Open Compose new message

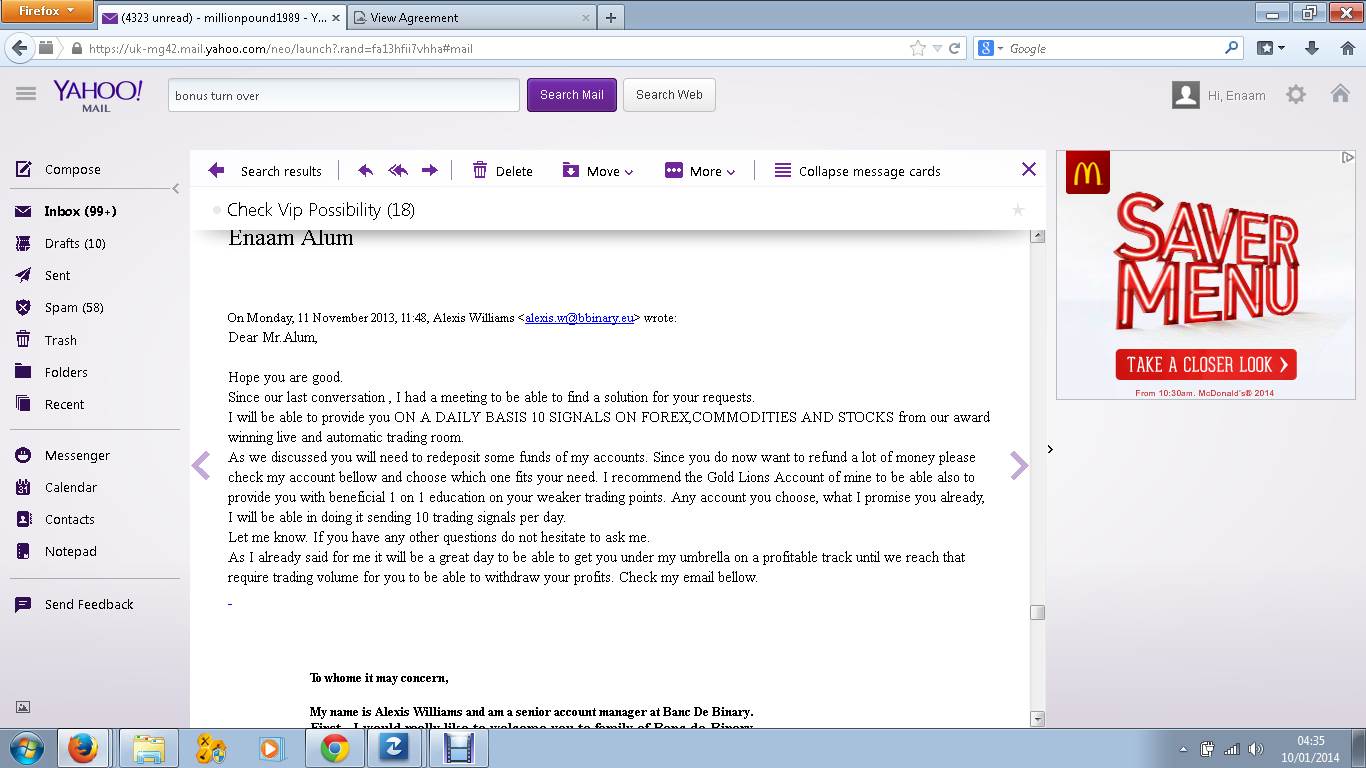58,170
